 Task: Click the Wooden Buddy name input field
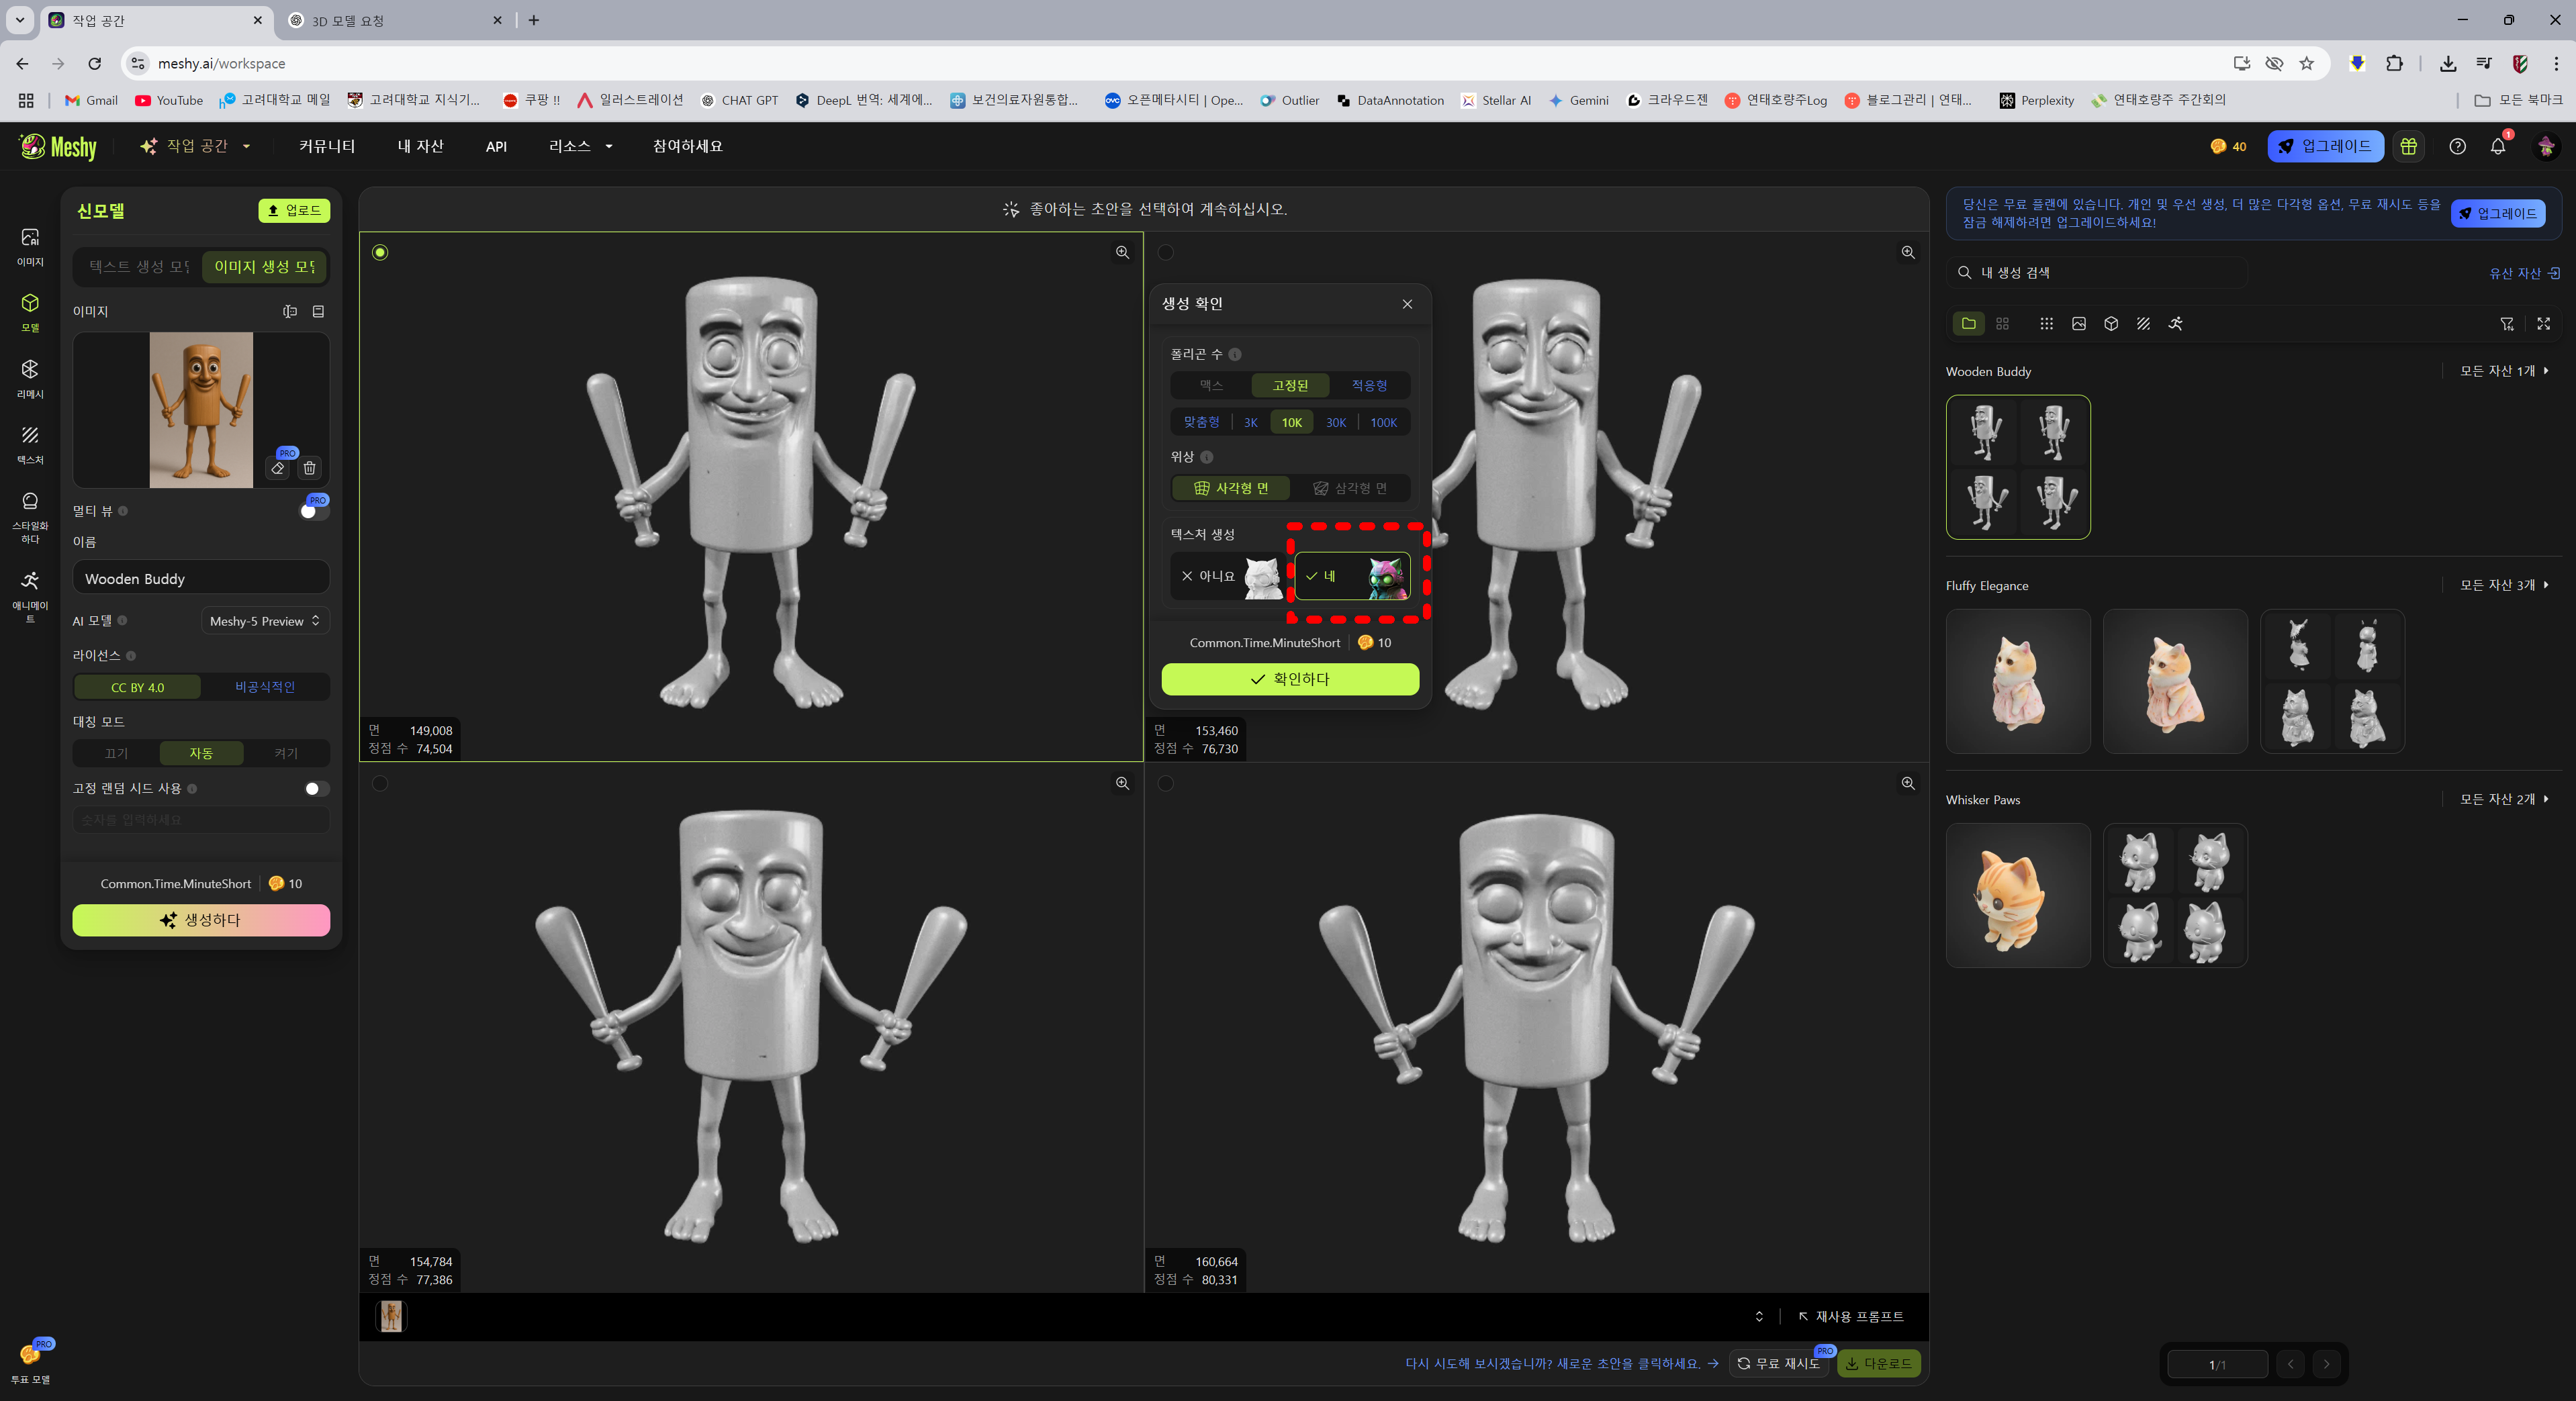click(201, 578)
